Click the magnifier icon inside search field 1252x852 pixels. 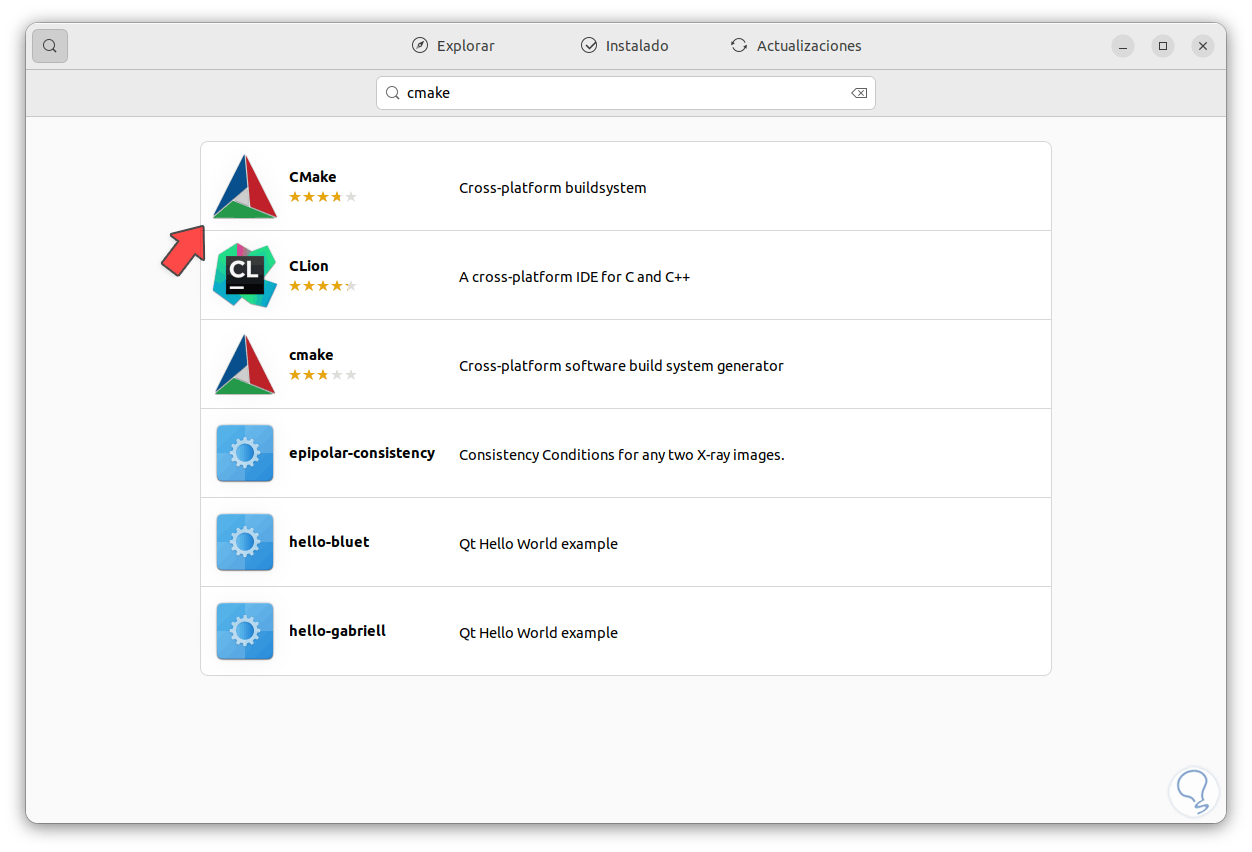coord(393,93)
